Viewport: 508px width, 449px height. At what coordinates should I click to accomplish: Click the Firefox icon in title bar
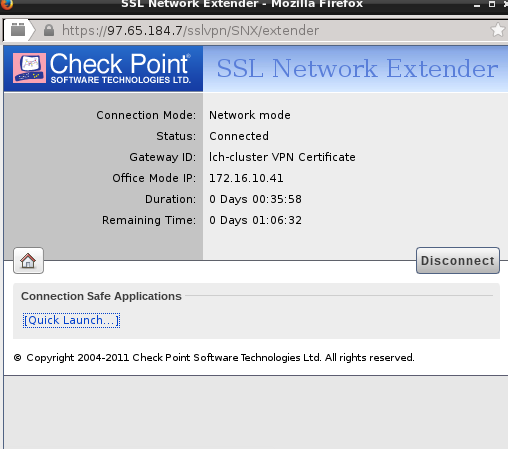coord(7,4)
